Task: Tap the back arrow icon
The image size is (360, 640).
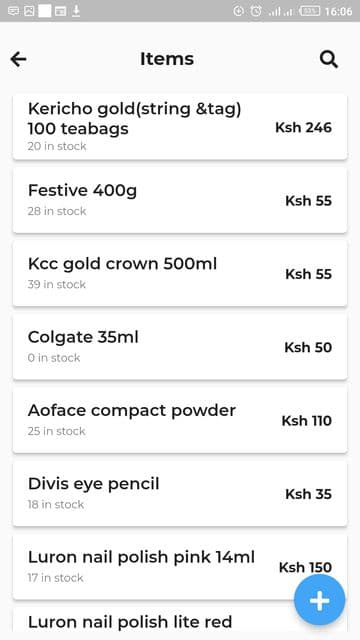Action: [x=18, y=59]
